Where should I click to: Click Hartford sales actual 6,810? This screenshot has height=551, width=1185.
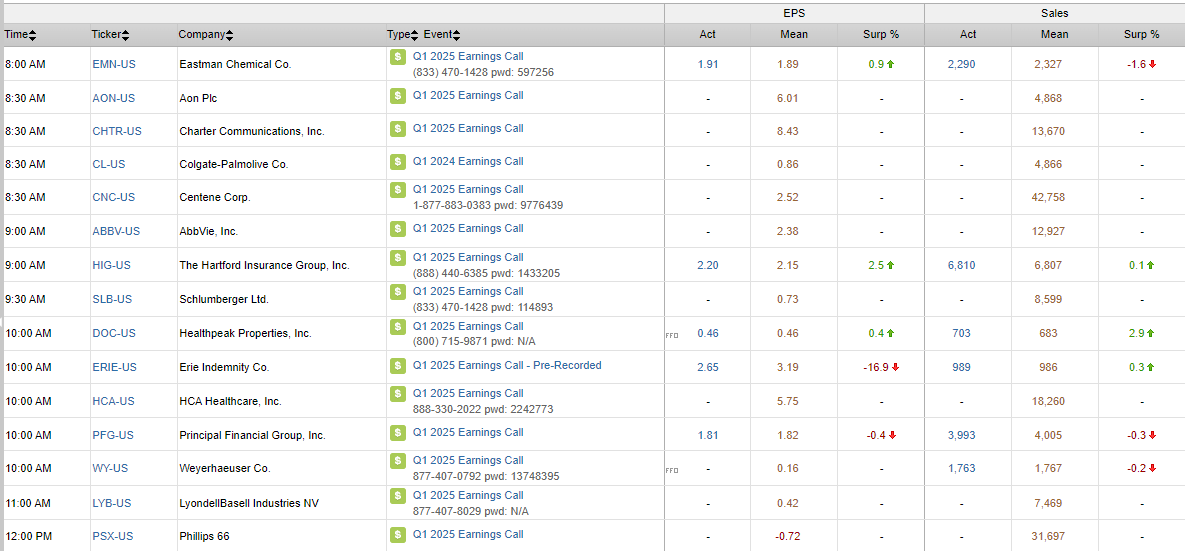(x=961, y=265)
